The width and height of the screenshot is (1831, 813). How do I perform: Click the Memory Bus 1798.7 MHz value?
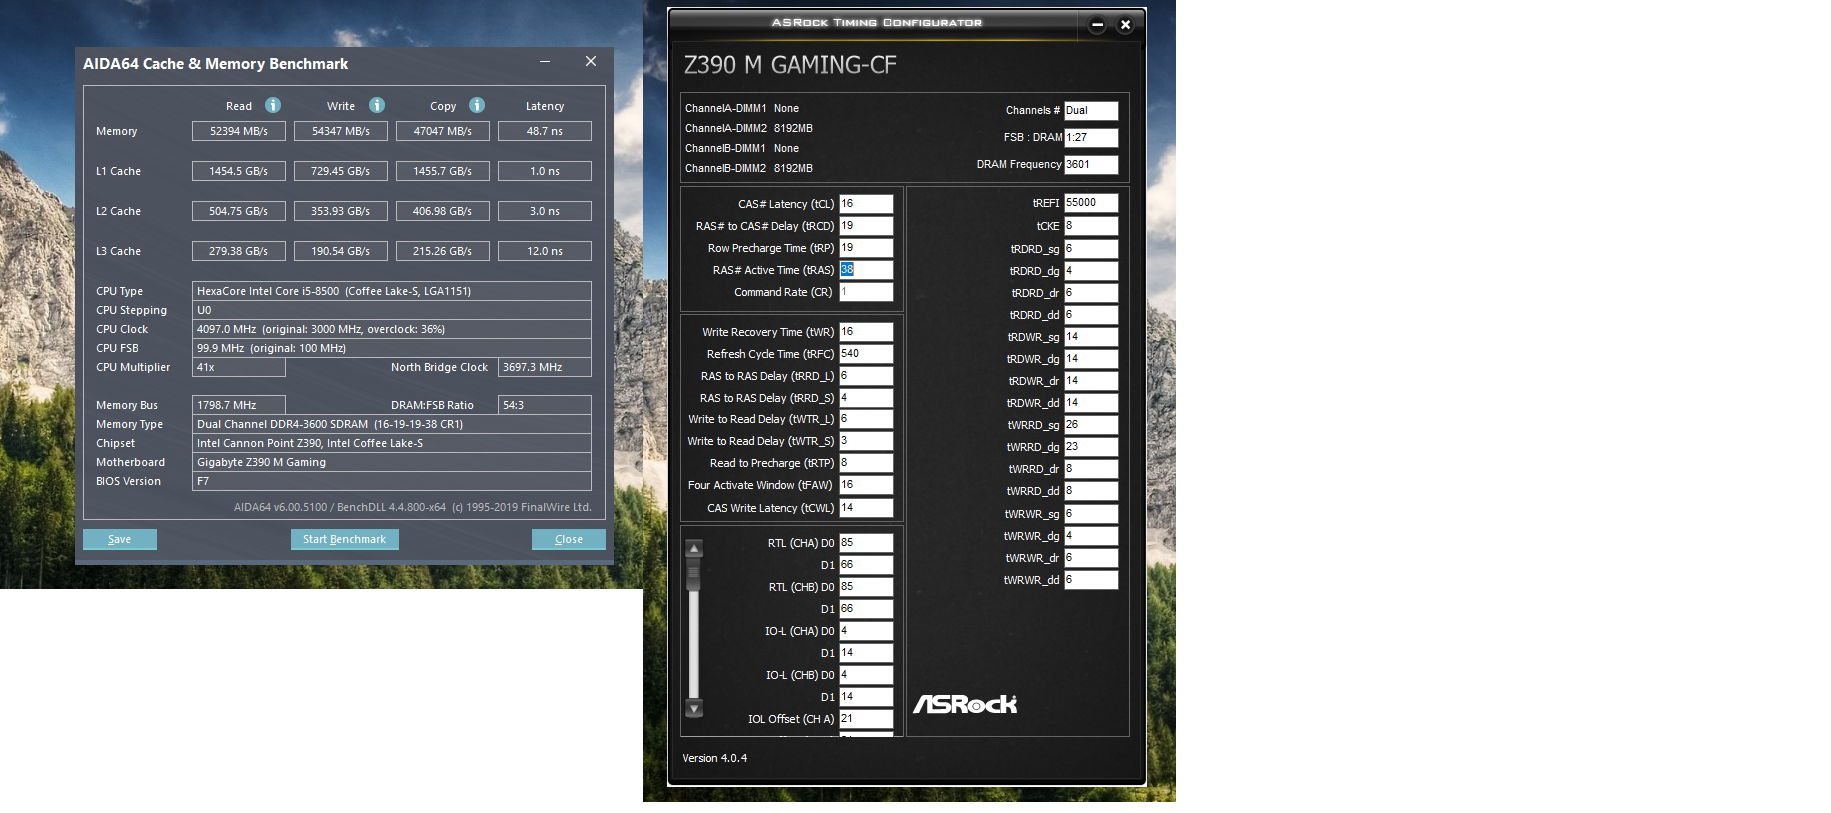coord(239,405)
